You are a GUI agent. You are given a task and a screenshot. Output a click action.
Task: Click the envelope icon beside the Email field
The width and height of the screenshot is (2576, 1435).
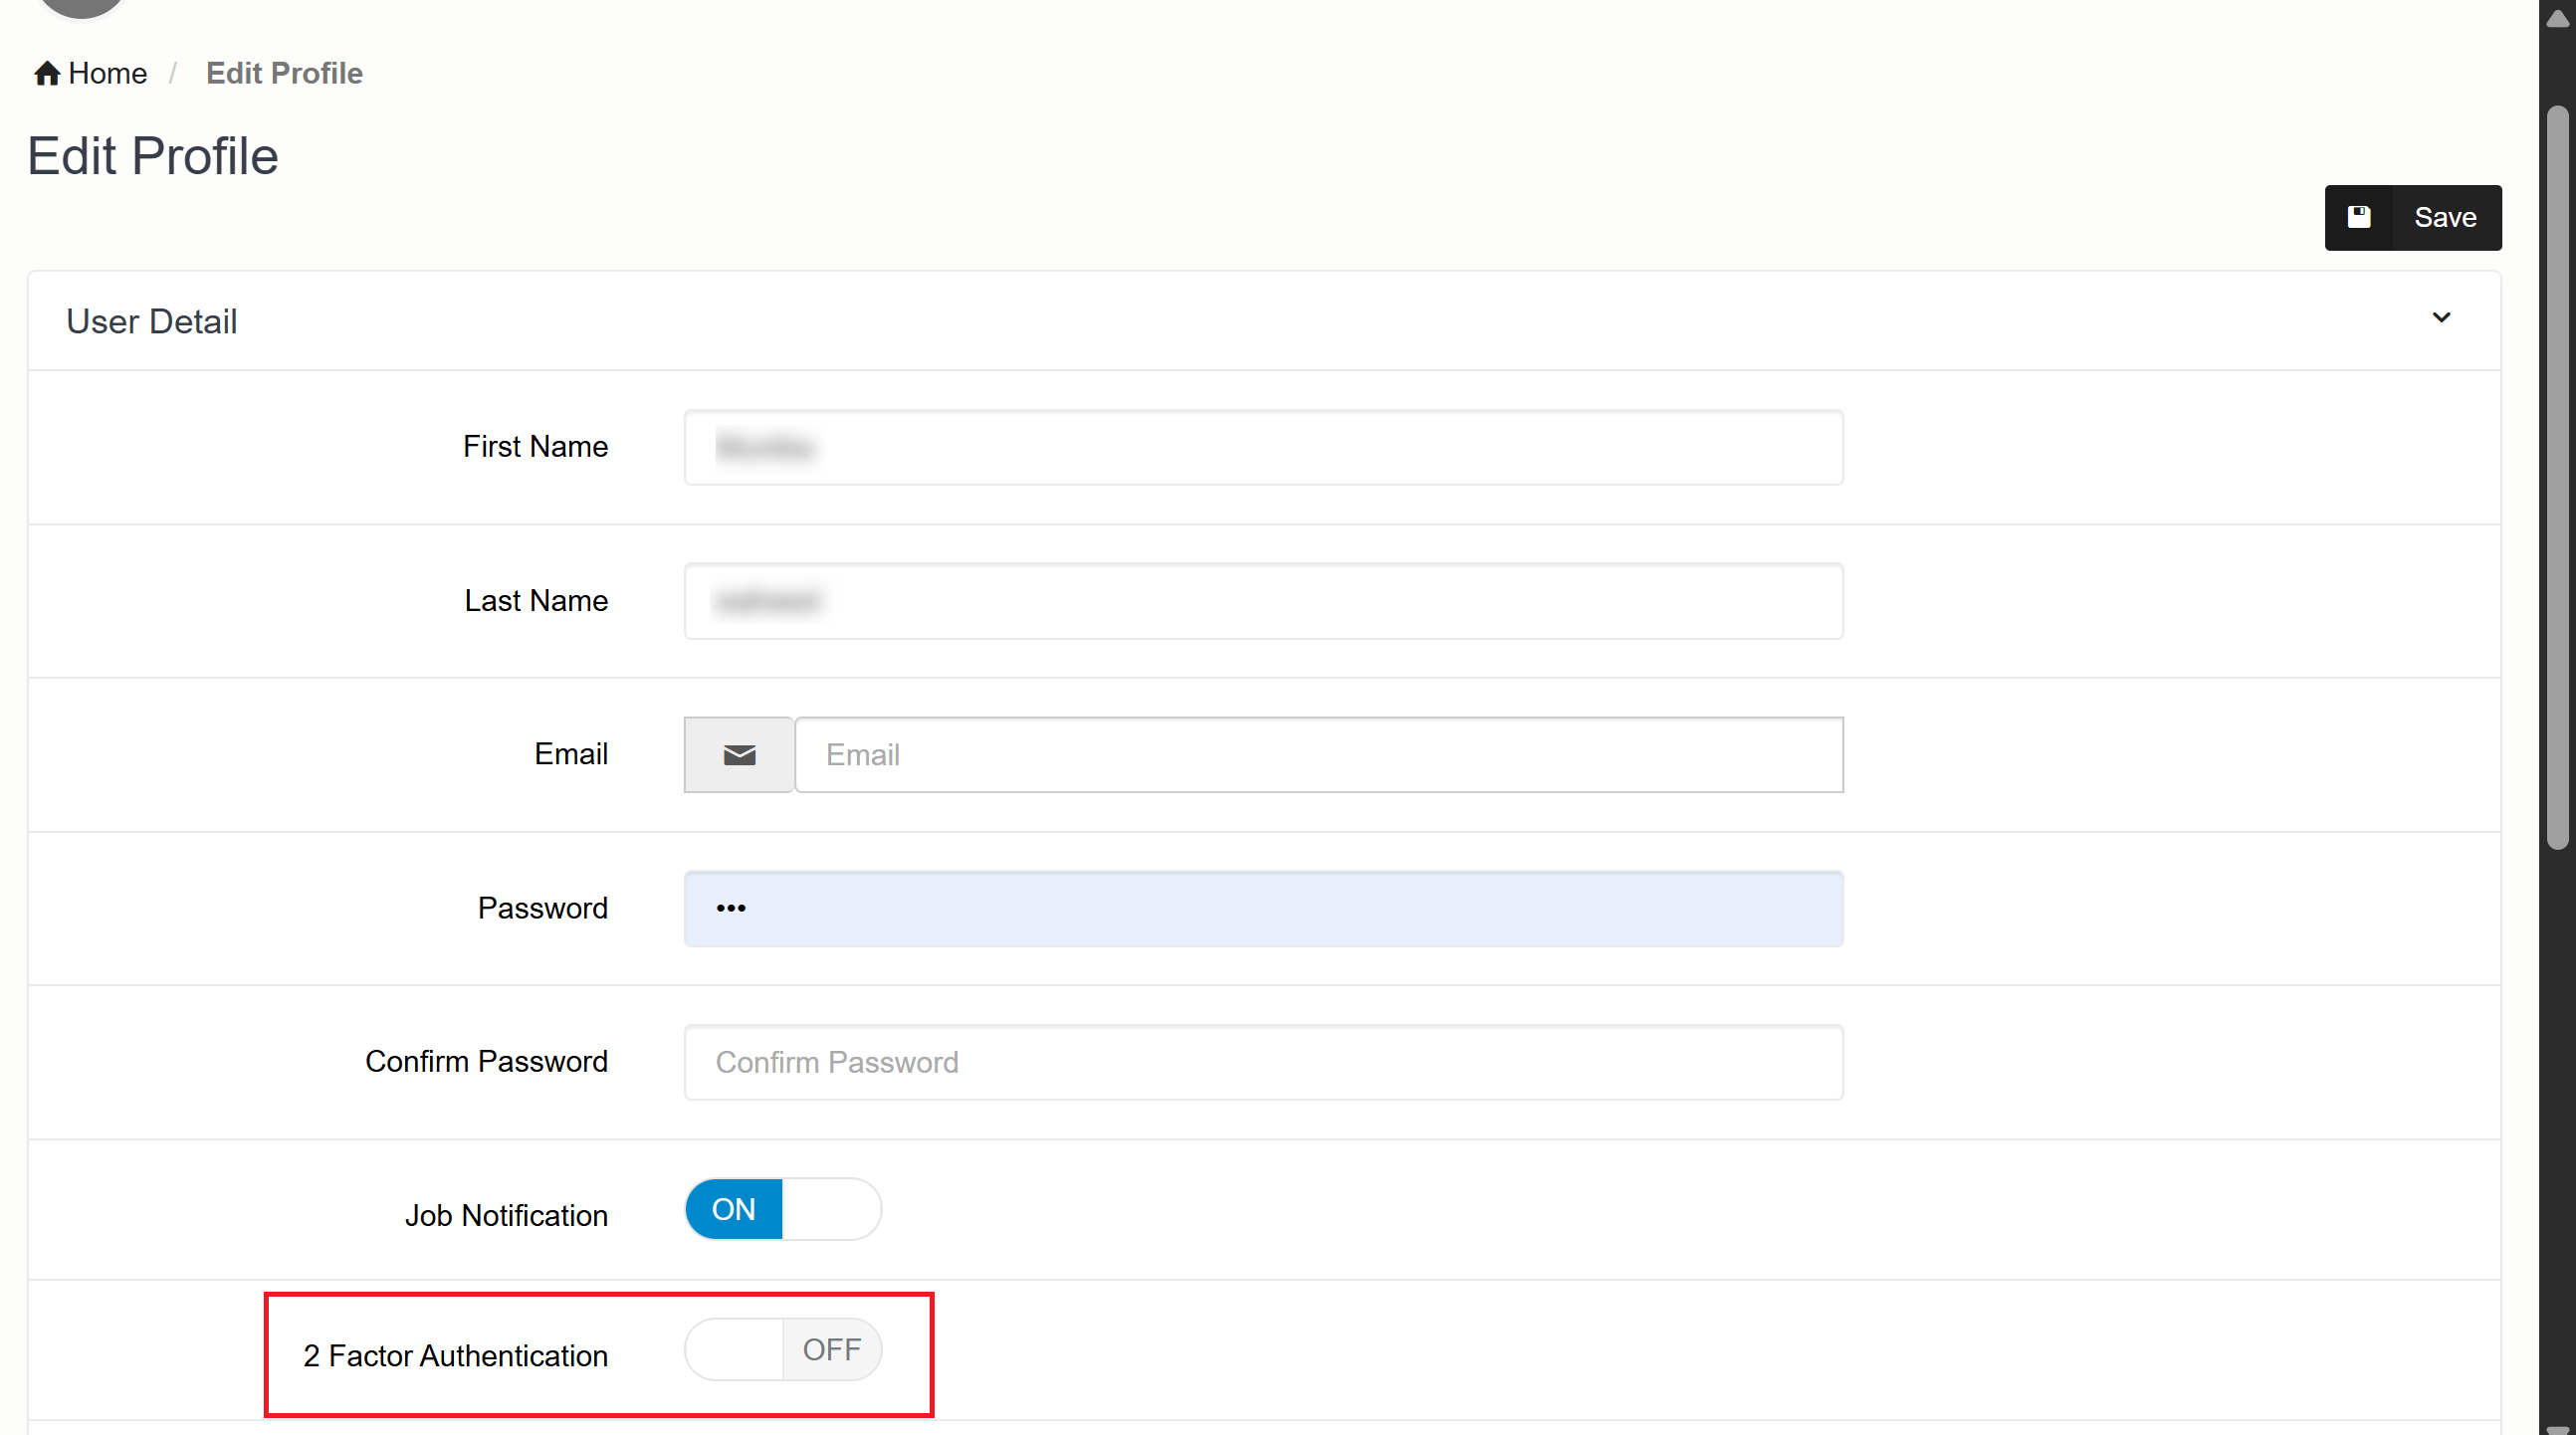coord(739,754)
